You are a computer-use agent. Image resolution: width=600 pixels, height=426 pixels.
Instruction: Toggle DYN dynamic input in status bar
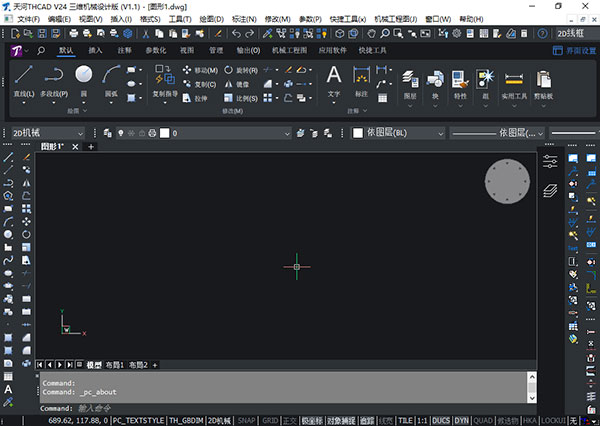click(x=462, y=420)
